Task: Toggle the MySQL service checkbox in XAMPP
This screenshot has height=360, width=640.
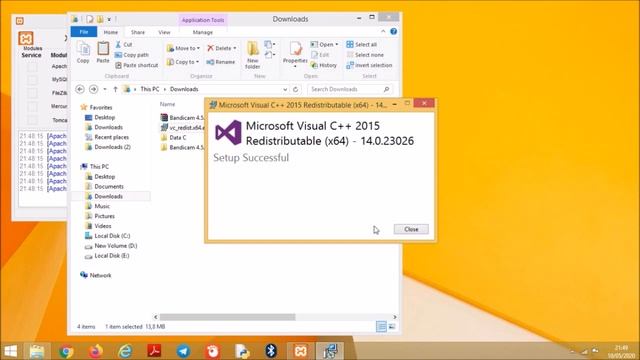Action: click(x=32, y=80)
